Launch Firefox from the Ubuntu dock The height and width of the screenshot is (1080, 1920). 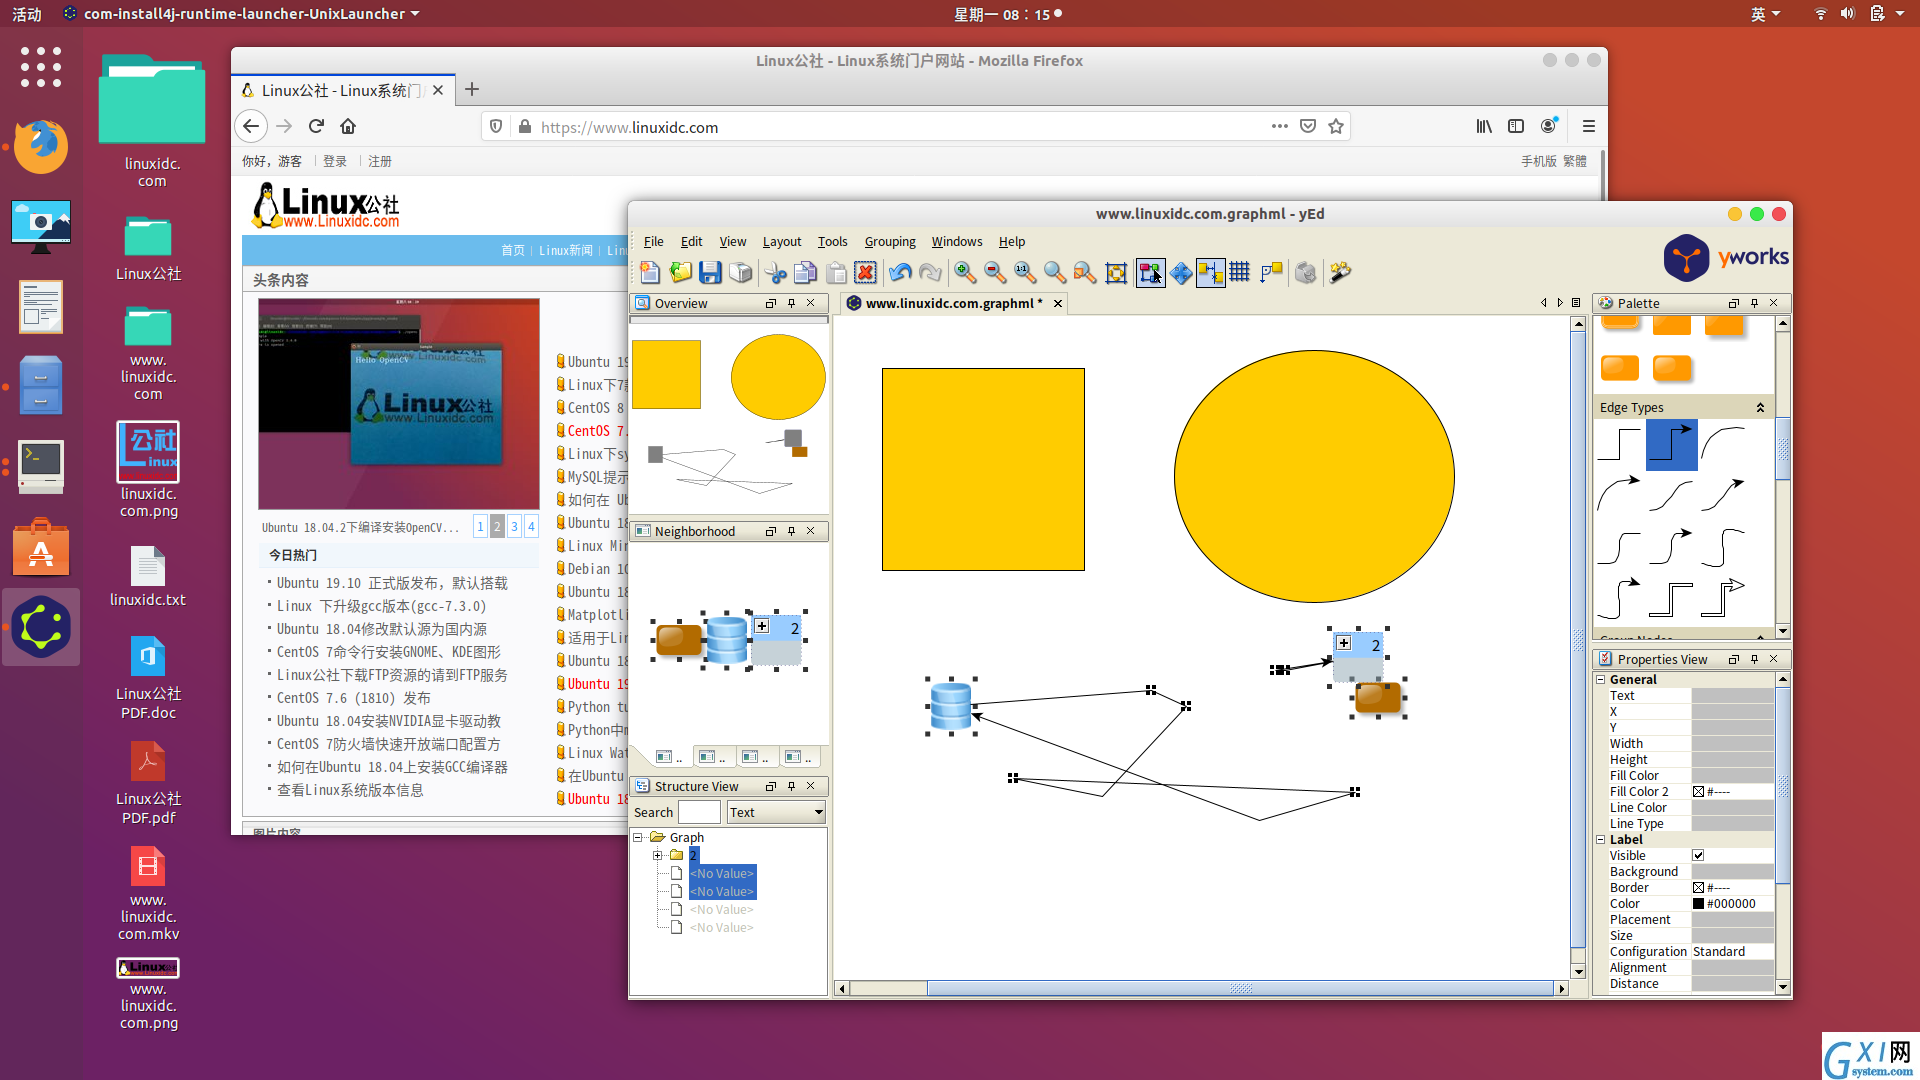[x=41, y=146]
